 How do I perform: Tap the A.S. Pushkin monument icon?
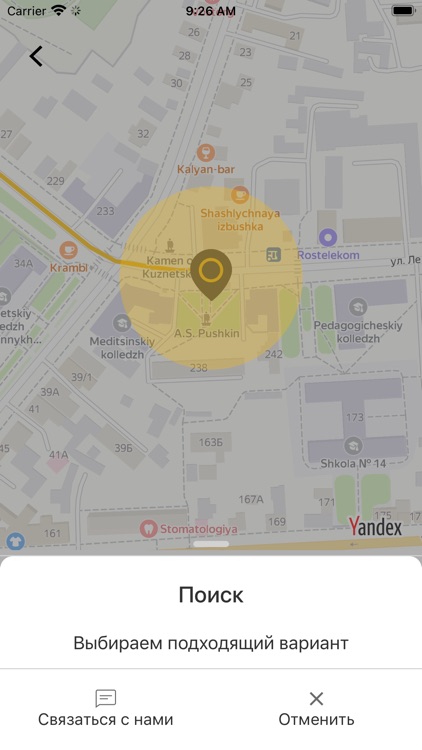click(x=207, y=318)
